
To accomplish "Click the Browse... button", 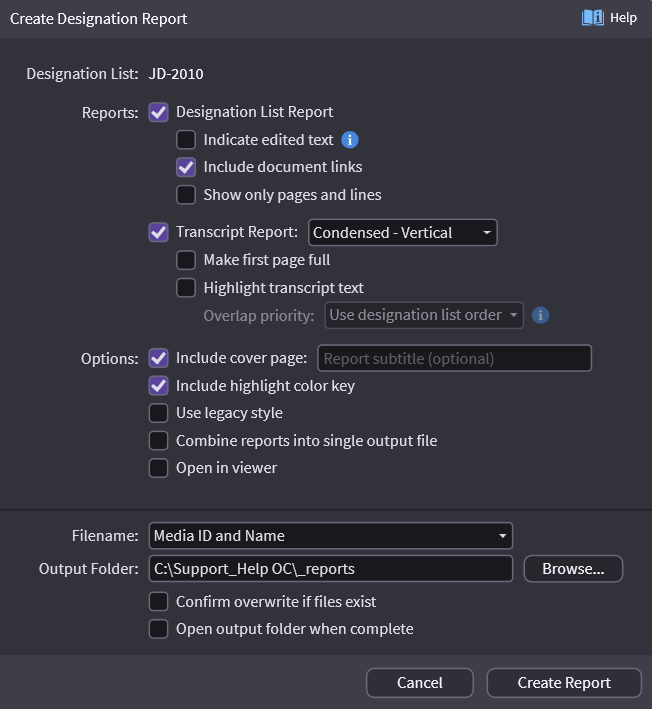I will [573, 569].
